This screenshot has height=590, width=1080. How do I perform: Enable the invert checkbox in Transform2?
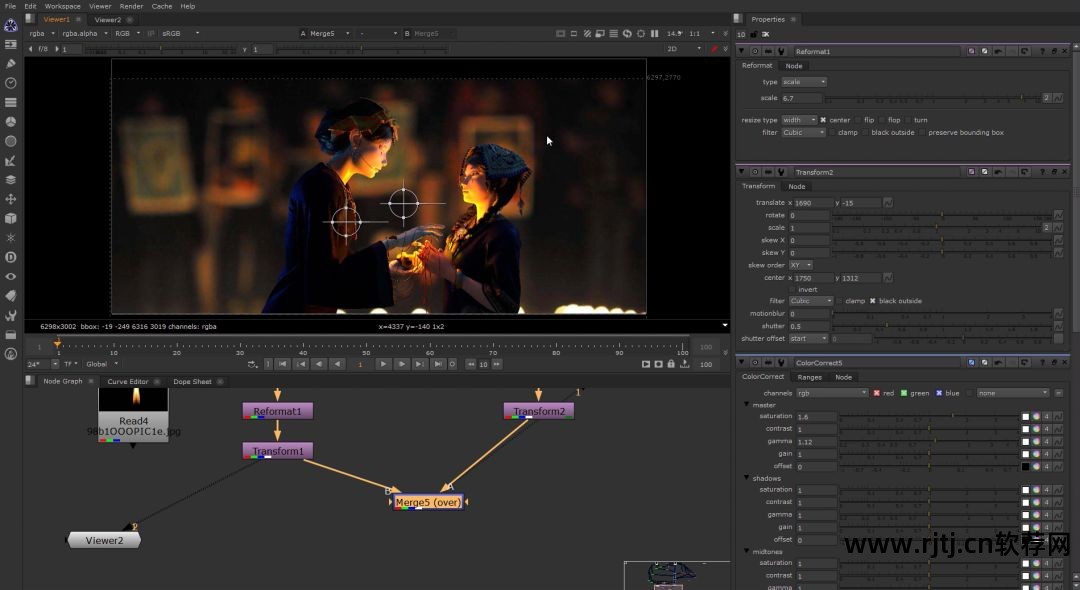point(792,290)
